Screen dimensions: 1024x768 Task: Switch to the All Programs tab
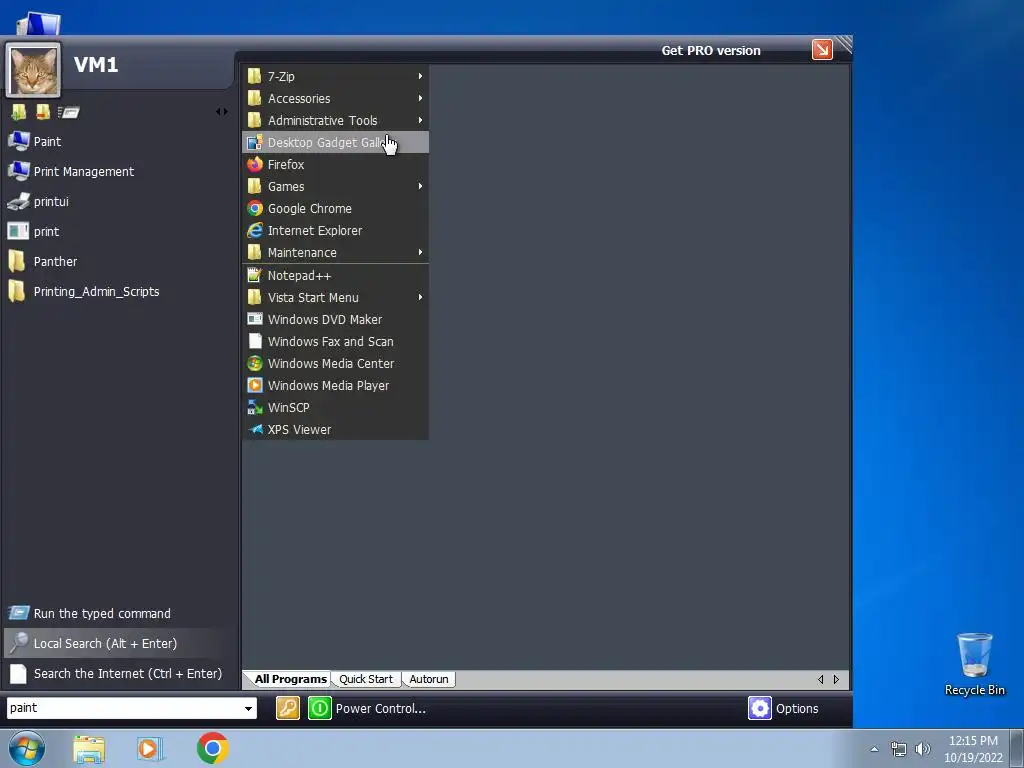[290, 679]
